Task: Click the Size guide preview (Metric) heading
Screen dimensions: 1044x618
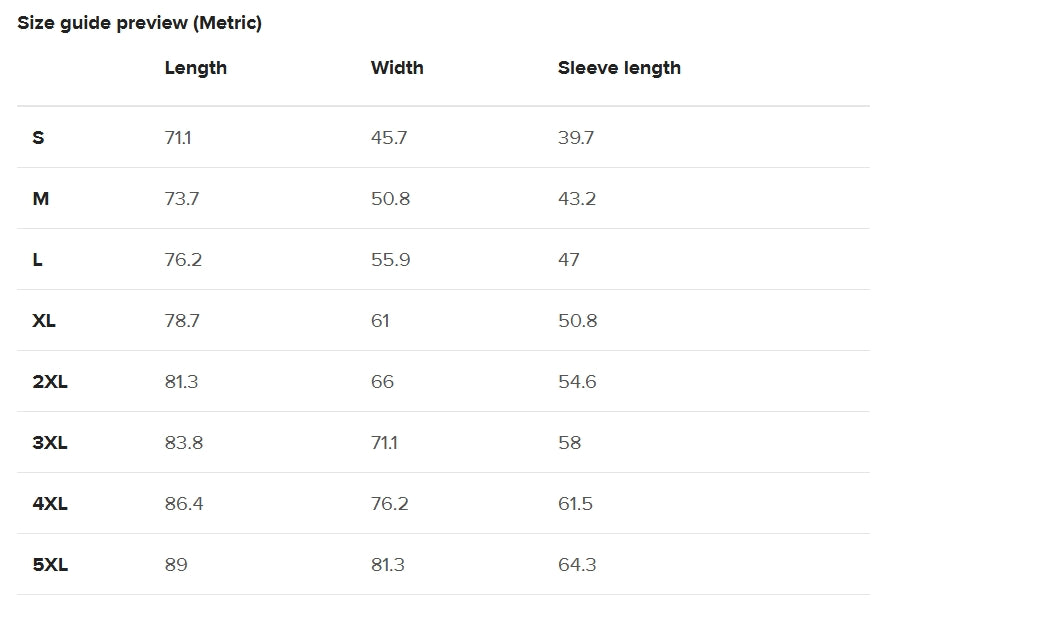Action: (139, 23)
